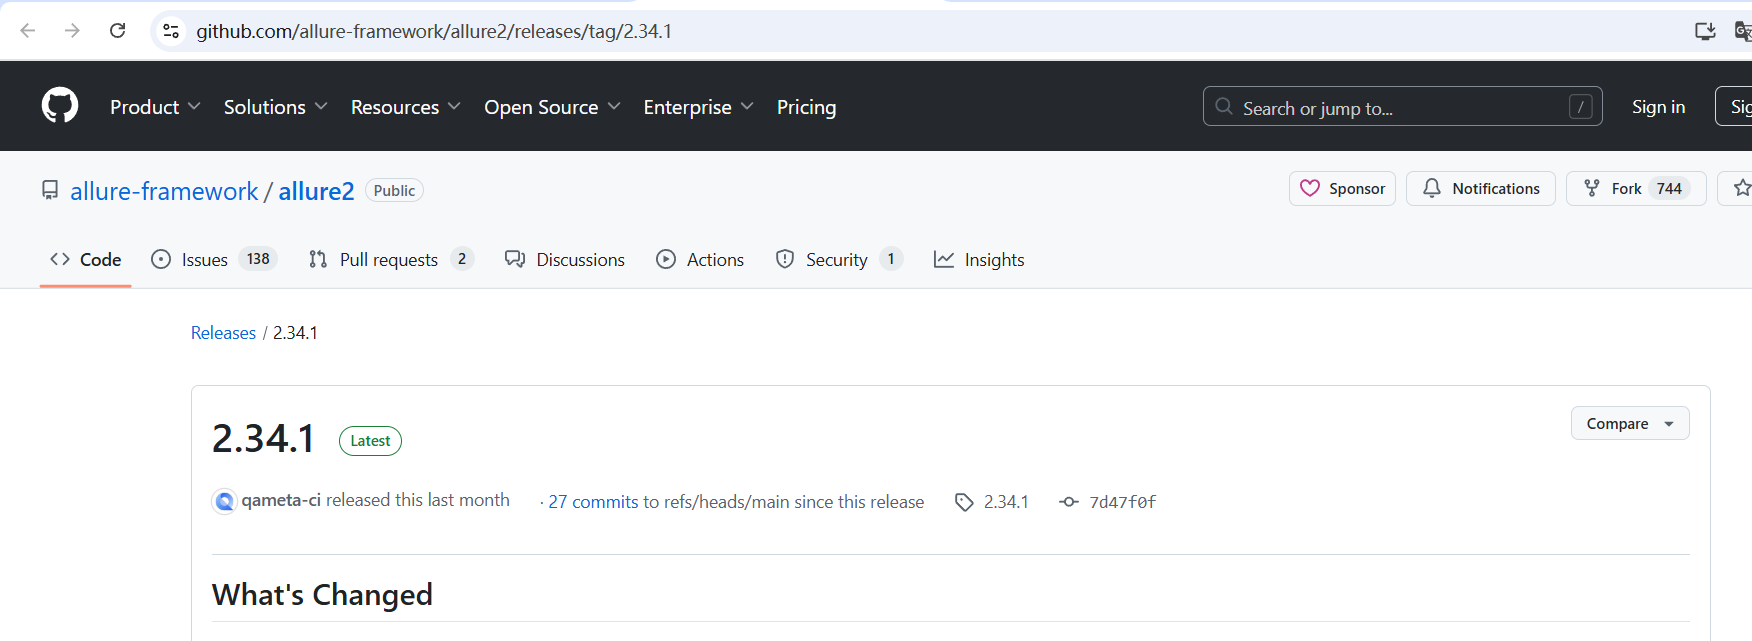This screenshot has width=1752, height=641.
Task: Click the Notifications button
Action: (1480, 188)
